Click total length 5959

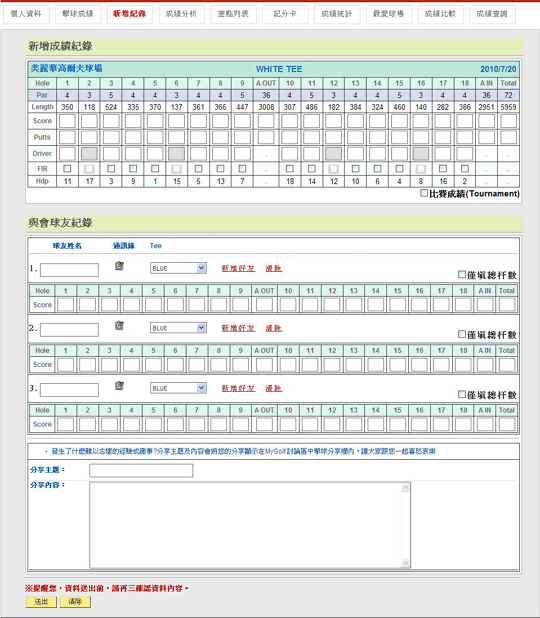coord(508,107)
